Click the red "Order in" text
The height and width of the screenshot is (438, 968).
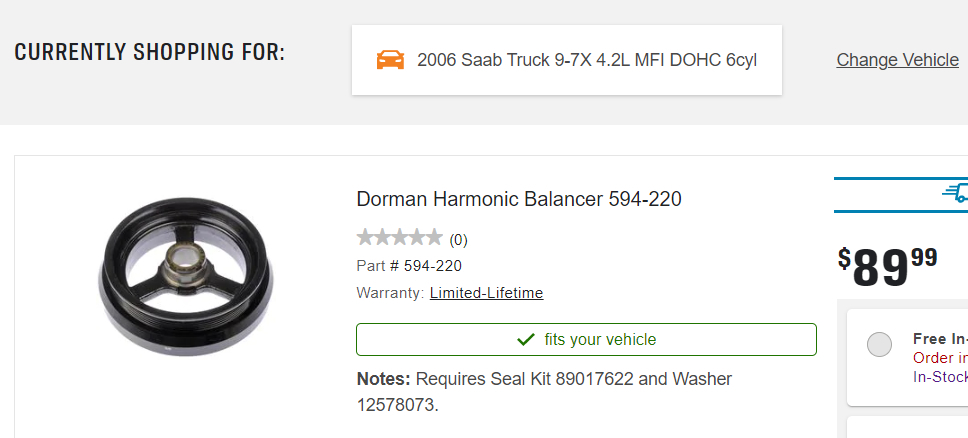pyautogui.click(x=940, y=358)
